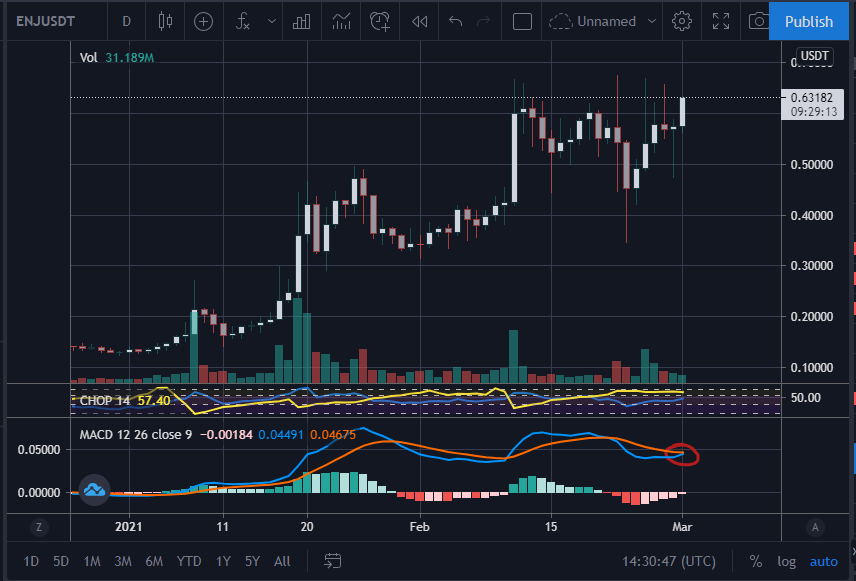Click the Compare or add symbol icon
This screenshot has height=581, width=856.
[x=203, y=21]
